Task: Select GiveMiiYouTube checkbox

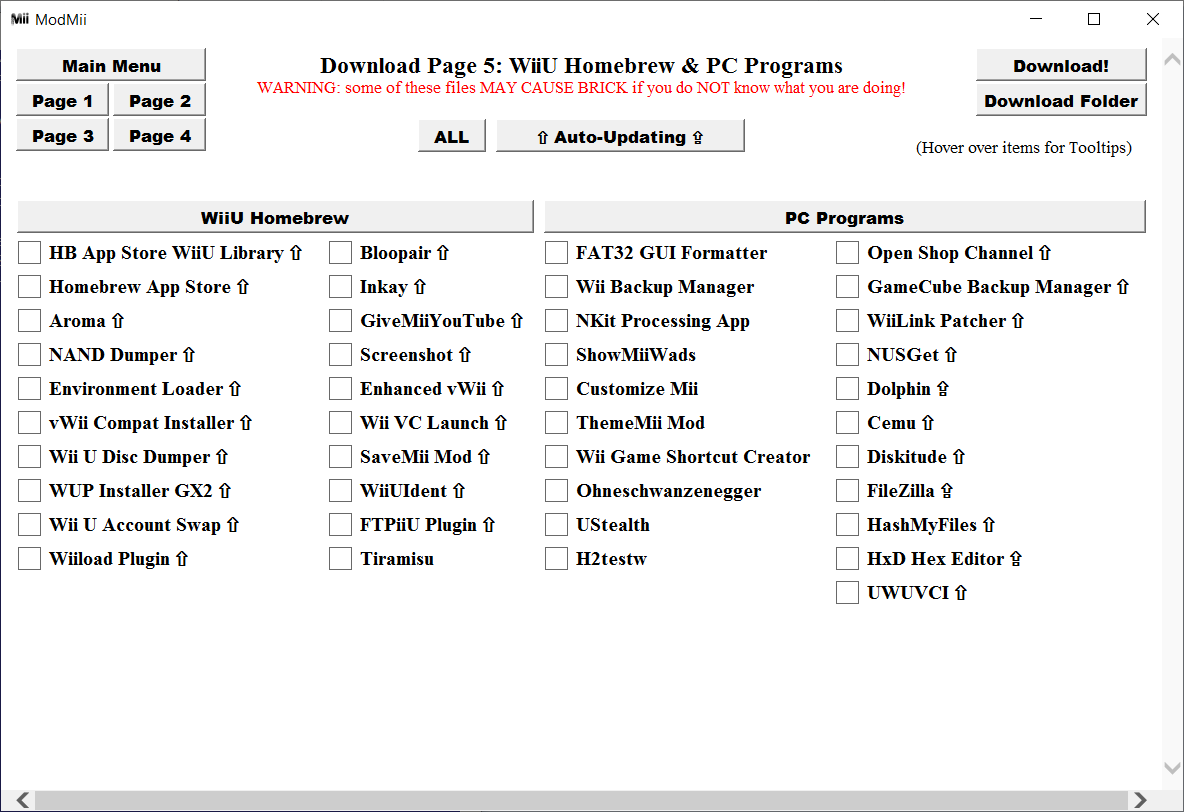Action: [x=341, y=321]
